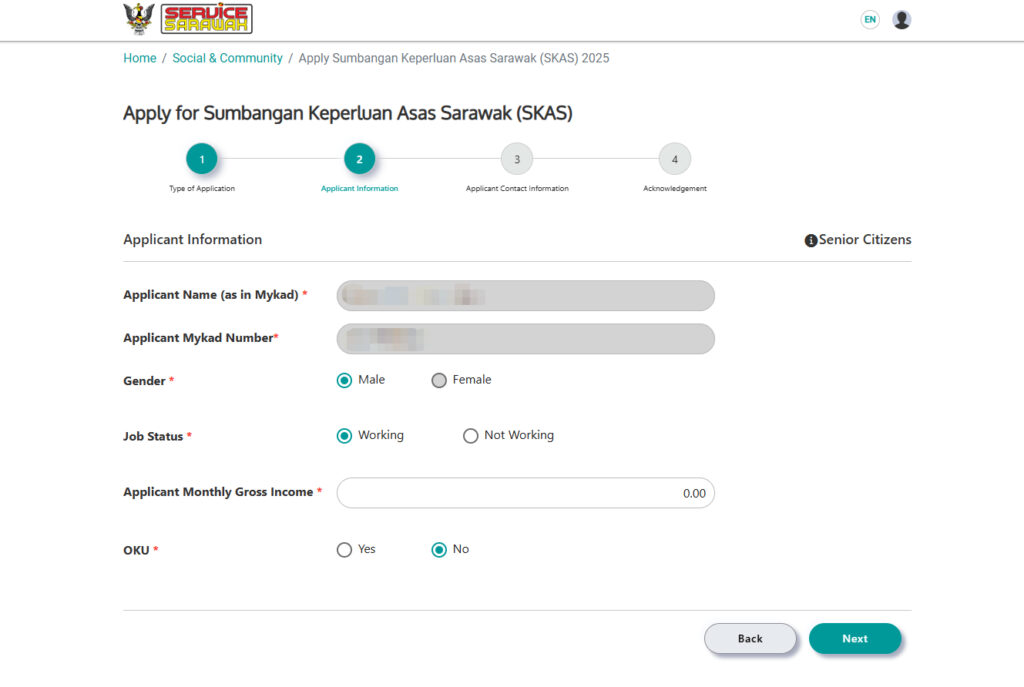1024x687 pixels.
Task: Click the Apply Sumbangan Keperluan breadcrumb text
Action: 454,58
